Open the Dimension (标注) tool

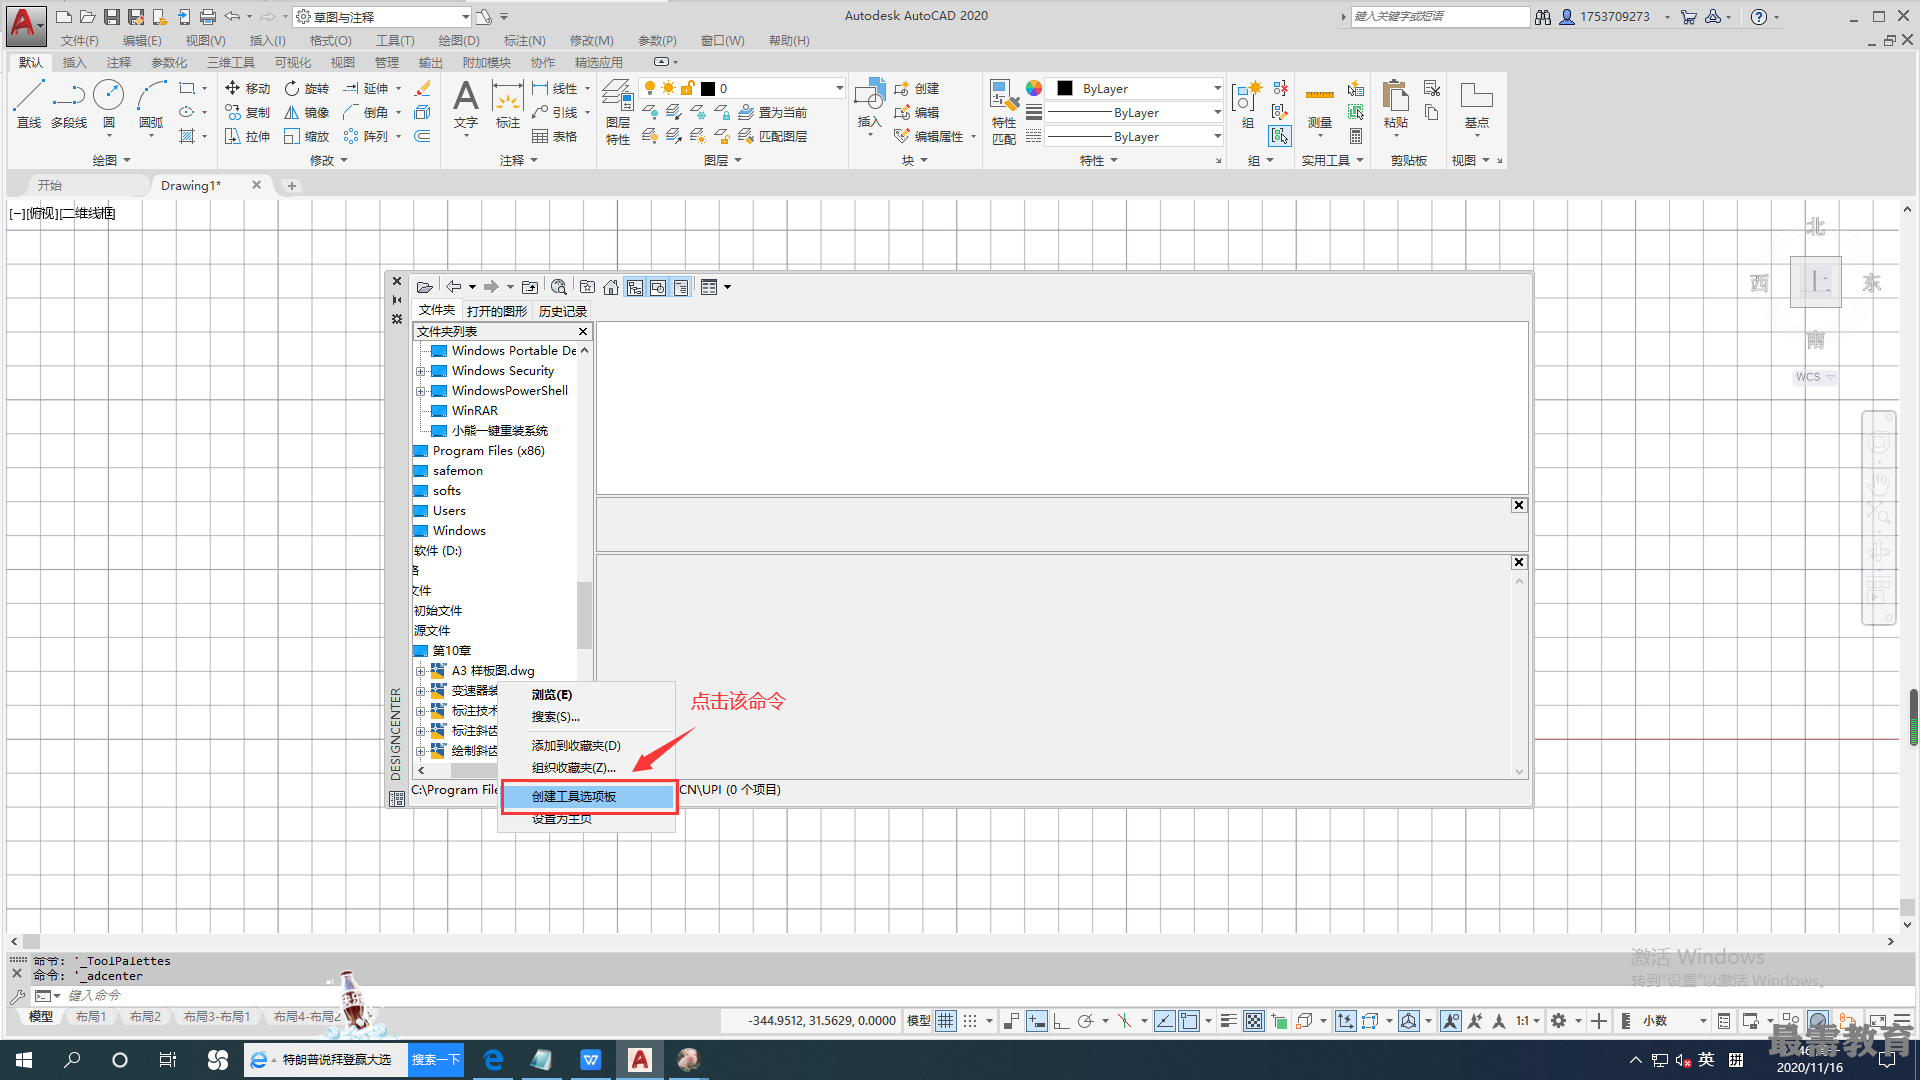508,104
